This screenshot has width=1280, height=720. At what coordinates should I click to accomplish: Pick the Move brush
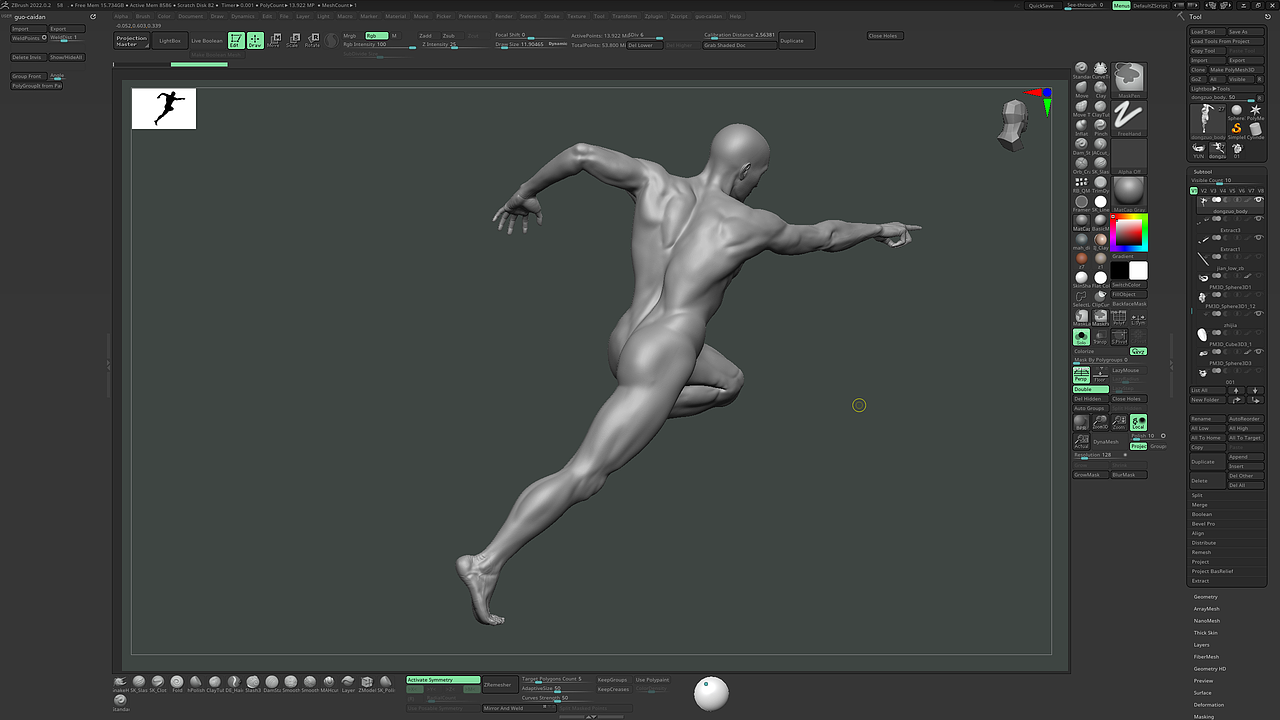click(1081, 87)
